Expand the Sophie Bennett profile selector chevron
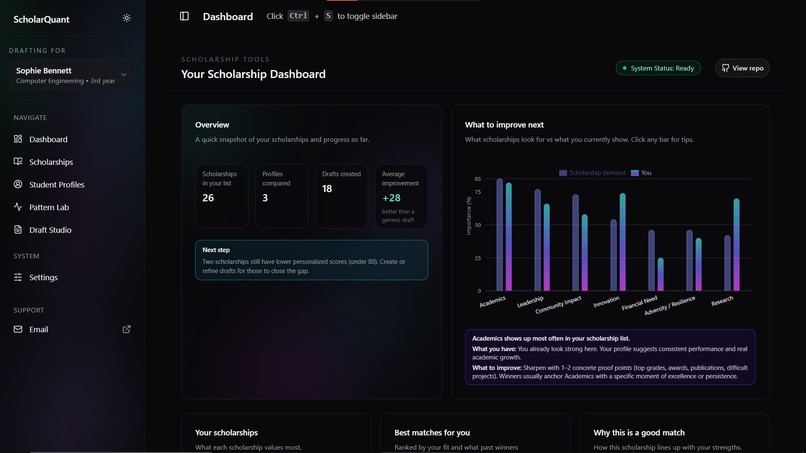The width and height of the screenshot is (806, 453). (124, 75)
